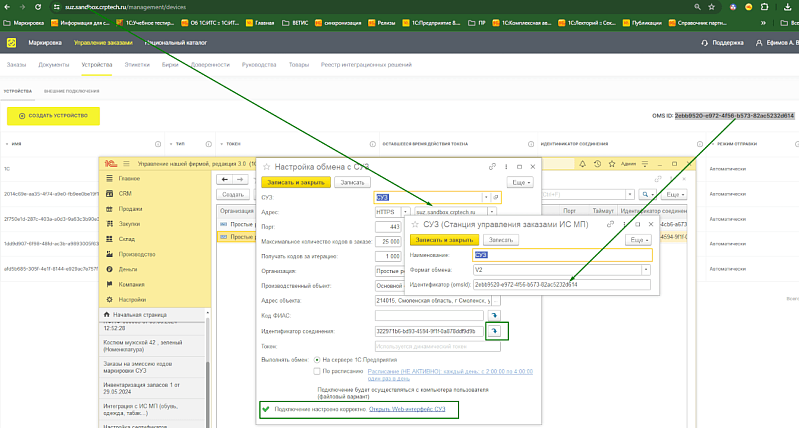Click Идентификатор (omsId) input field
799x428 pixels.
(562, 285)
